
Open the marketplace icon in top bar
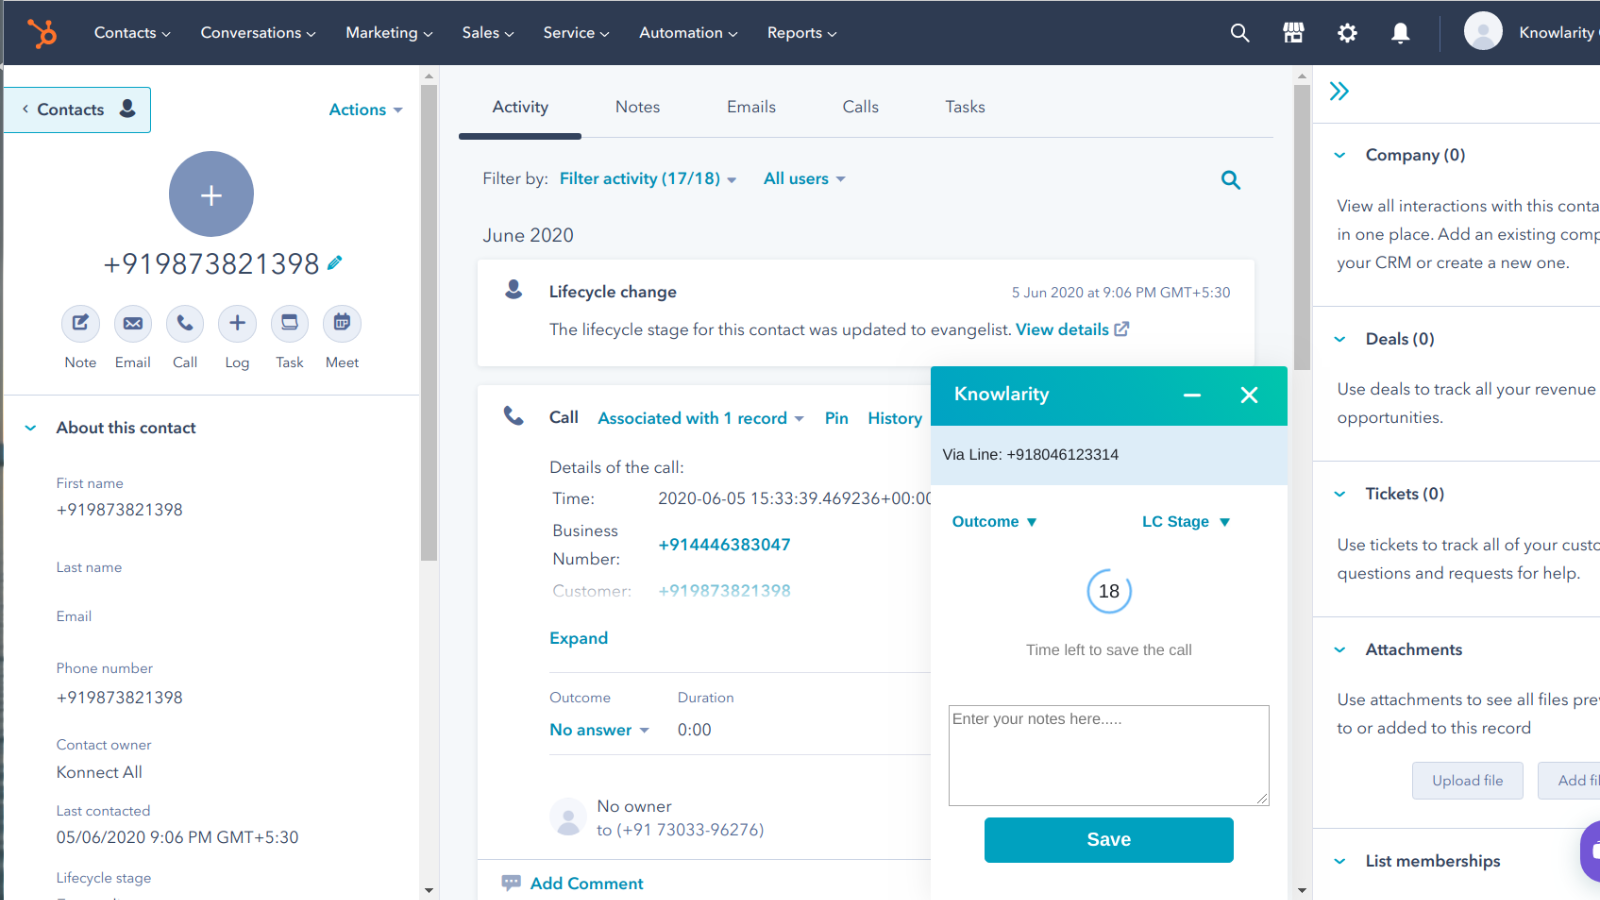point(1293,33)
